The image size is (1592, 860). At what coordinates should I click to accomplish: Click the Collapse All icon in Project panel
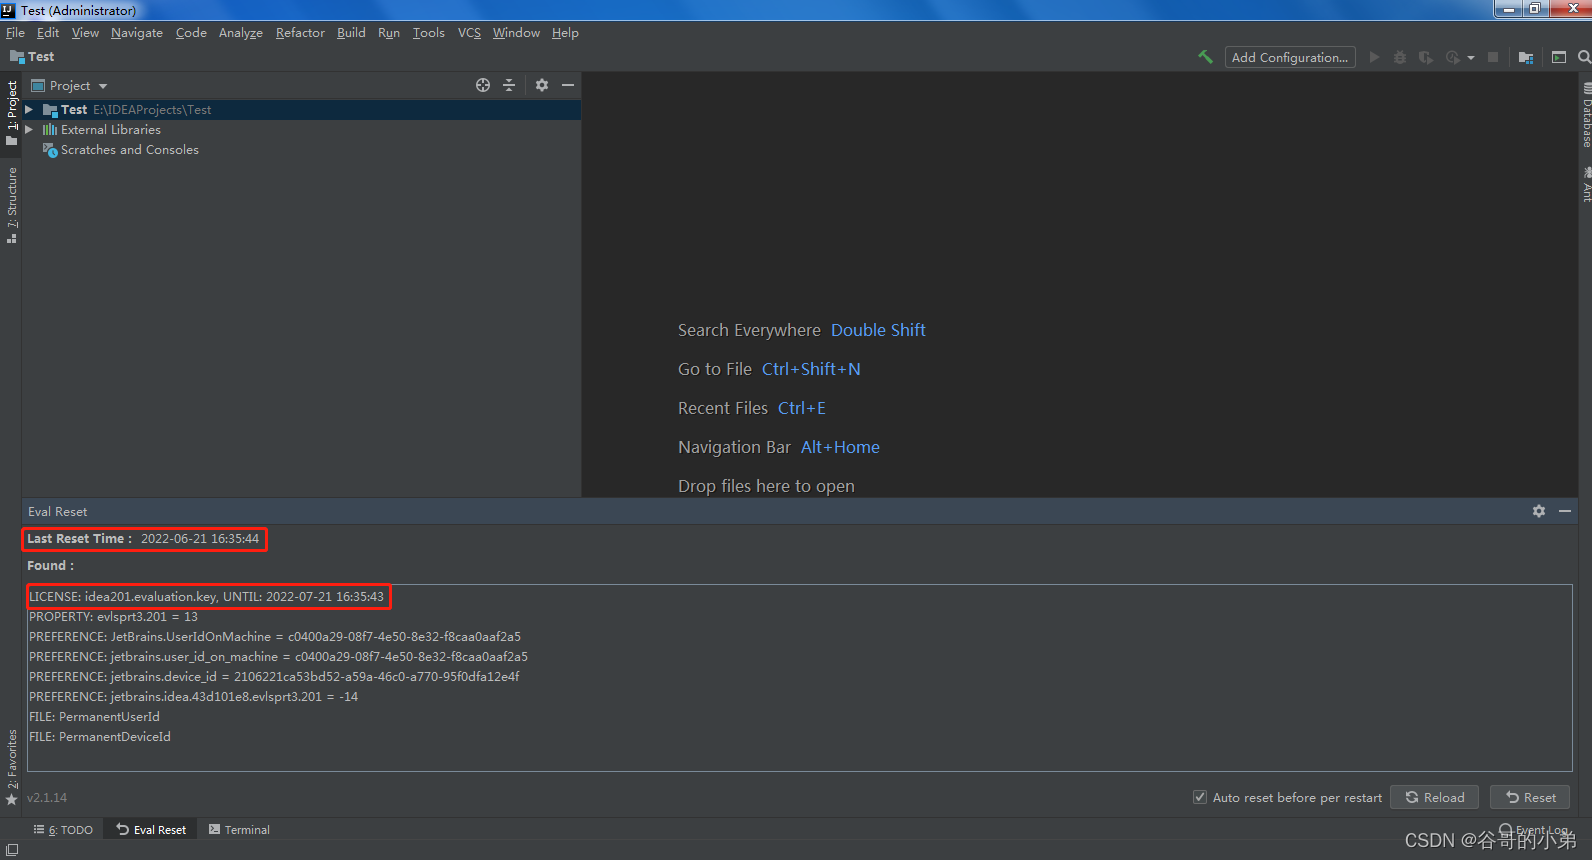coord(509,85)
